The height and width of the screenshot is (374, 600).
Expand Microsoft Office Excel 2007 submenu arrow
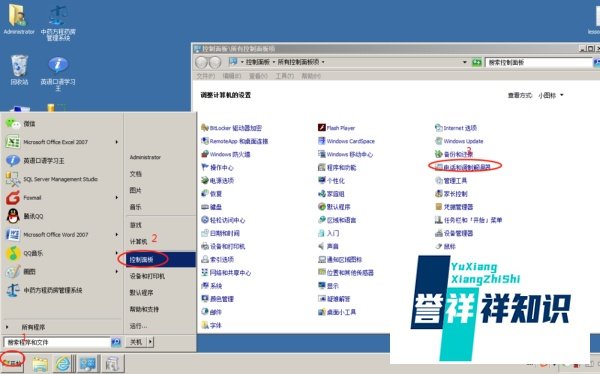click(117, 142)
